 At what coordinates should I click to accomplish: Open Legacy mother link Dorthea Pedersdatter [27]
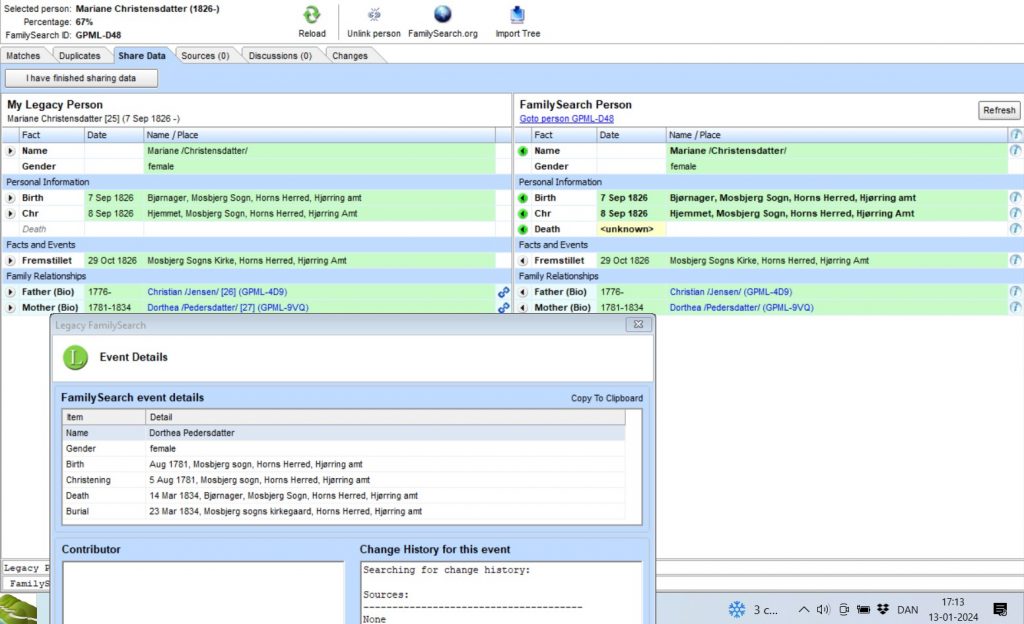[227, 307]
